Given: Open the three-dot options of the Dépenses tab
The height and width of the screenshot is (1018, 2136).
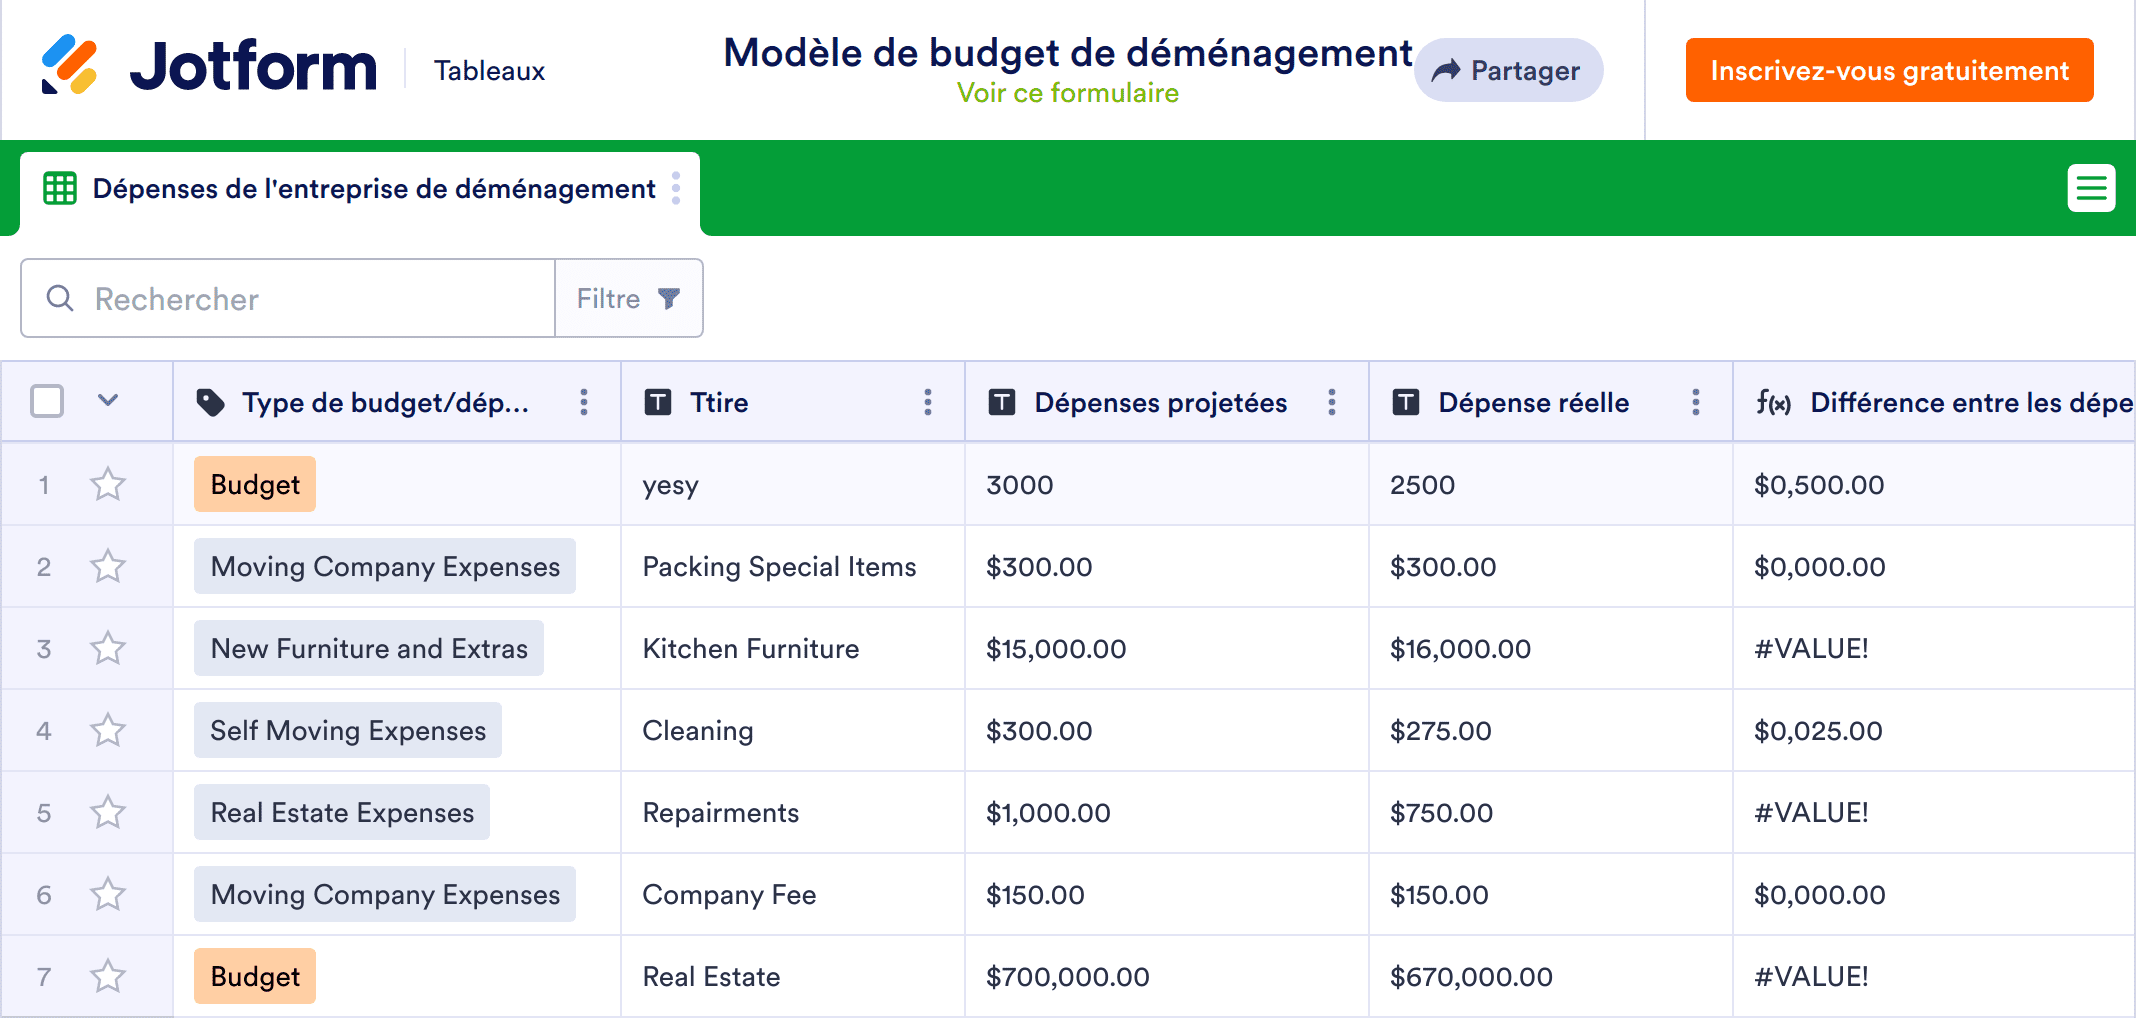Looking at the screenshot, I should pyautogui.click(x=676, y=188).
